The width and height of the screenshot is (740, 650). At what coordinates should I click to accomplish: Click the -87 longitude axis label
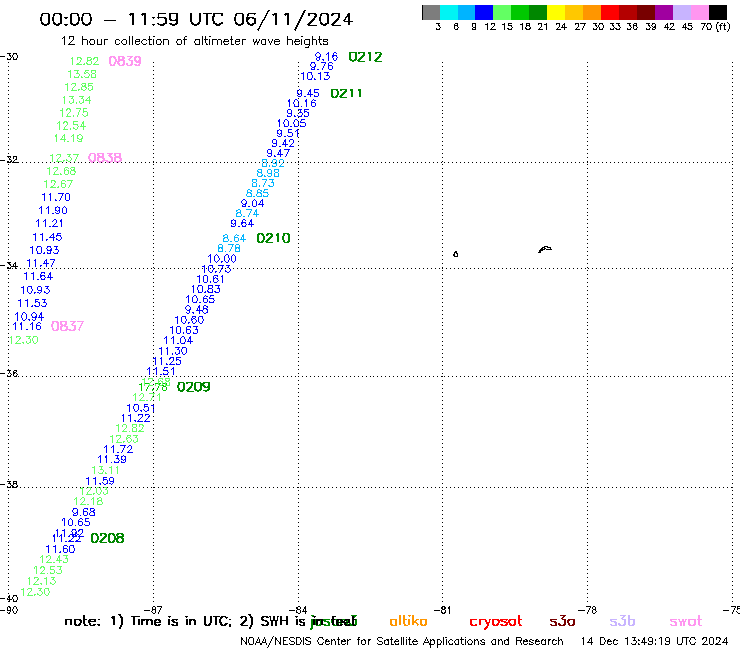pyautogui.click(x=153, y=610)
